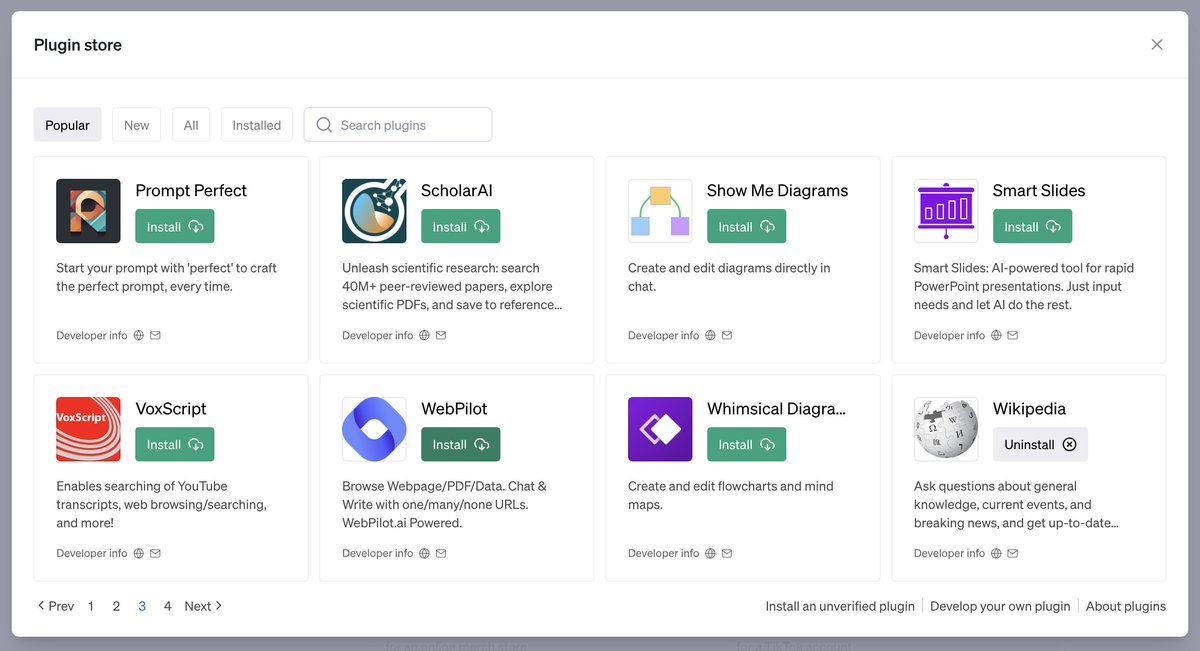Open Smart Slides developer website globe icon

coord(997,336)
